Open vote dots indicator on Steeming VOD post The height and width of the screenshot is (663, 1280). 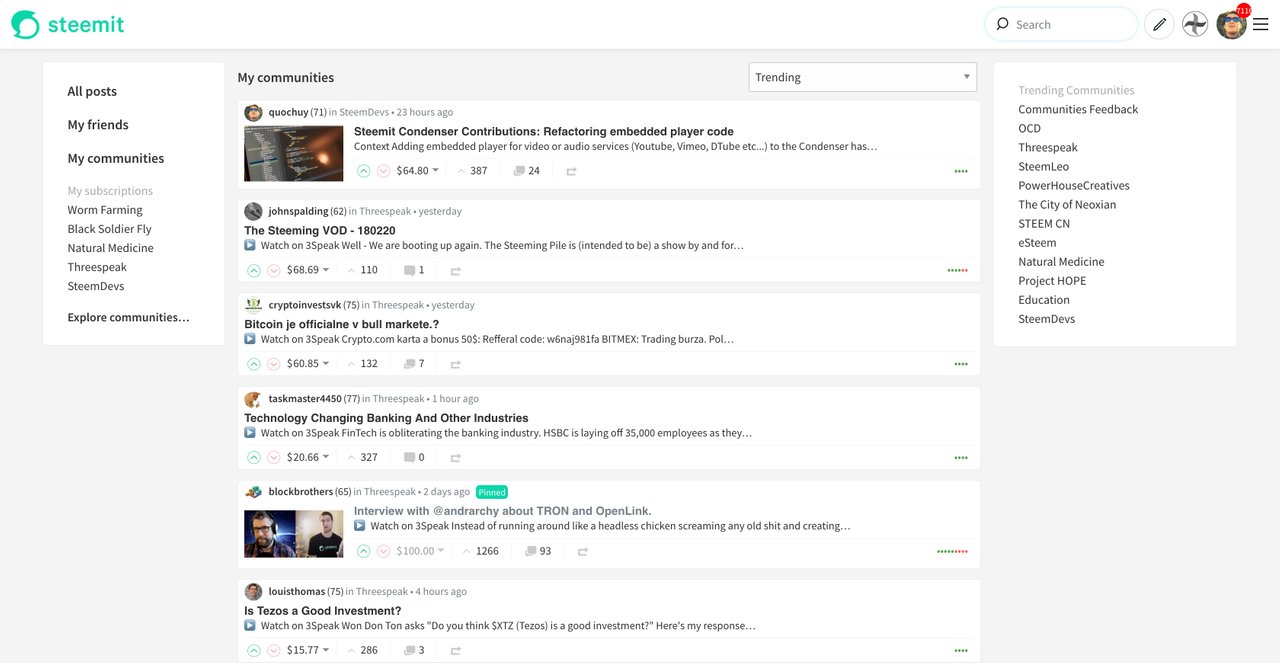click(x=958, y=271)
